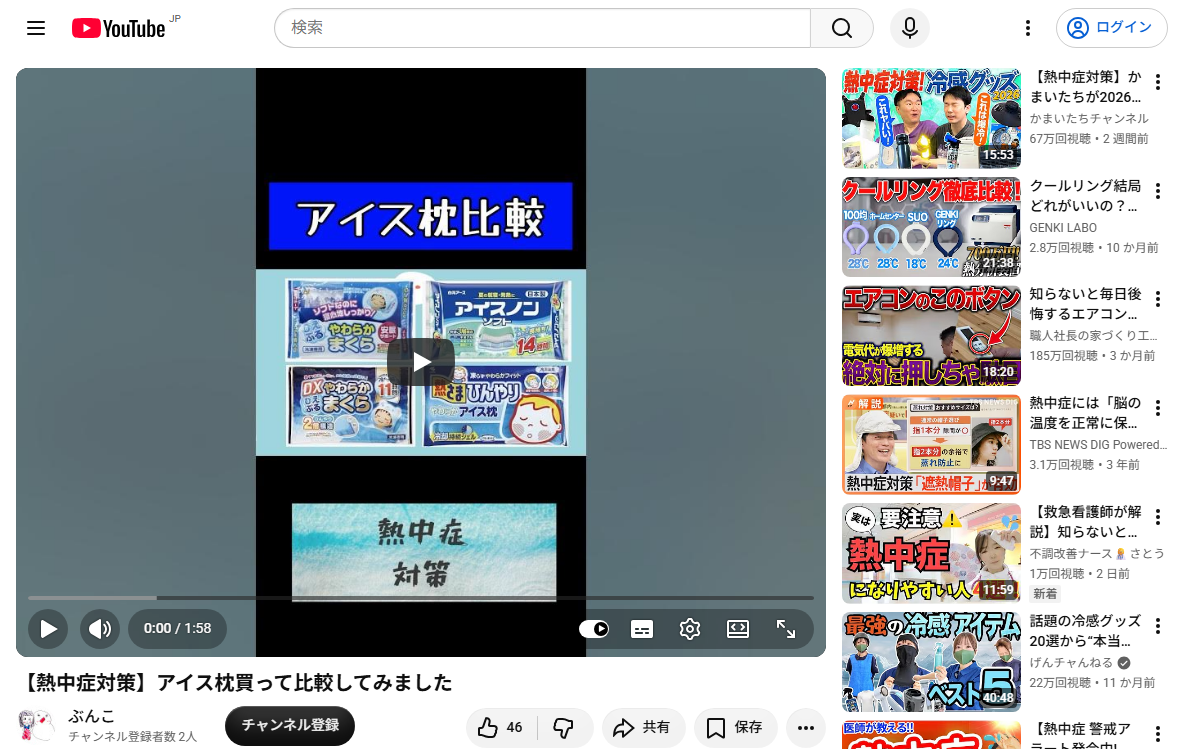Image resolution: width=1184 pixels, height=749 pixels.
Task: Click かまいたちチャンネル channel name
Action: click(1089, 119)
